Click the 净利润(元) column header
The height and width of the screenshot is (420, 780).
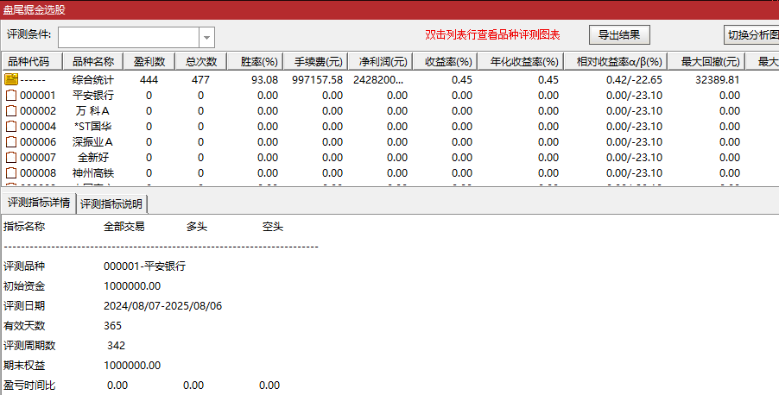pos(379,62)
